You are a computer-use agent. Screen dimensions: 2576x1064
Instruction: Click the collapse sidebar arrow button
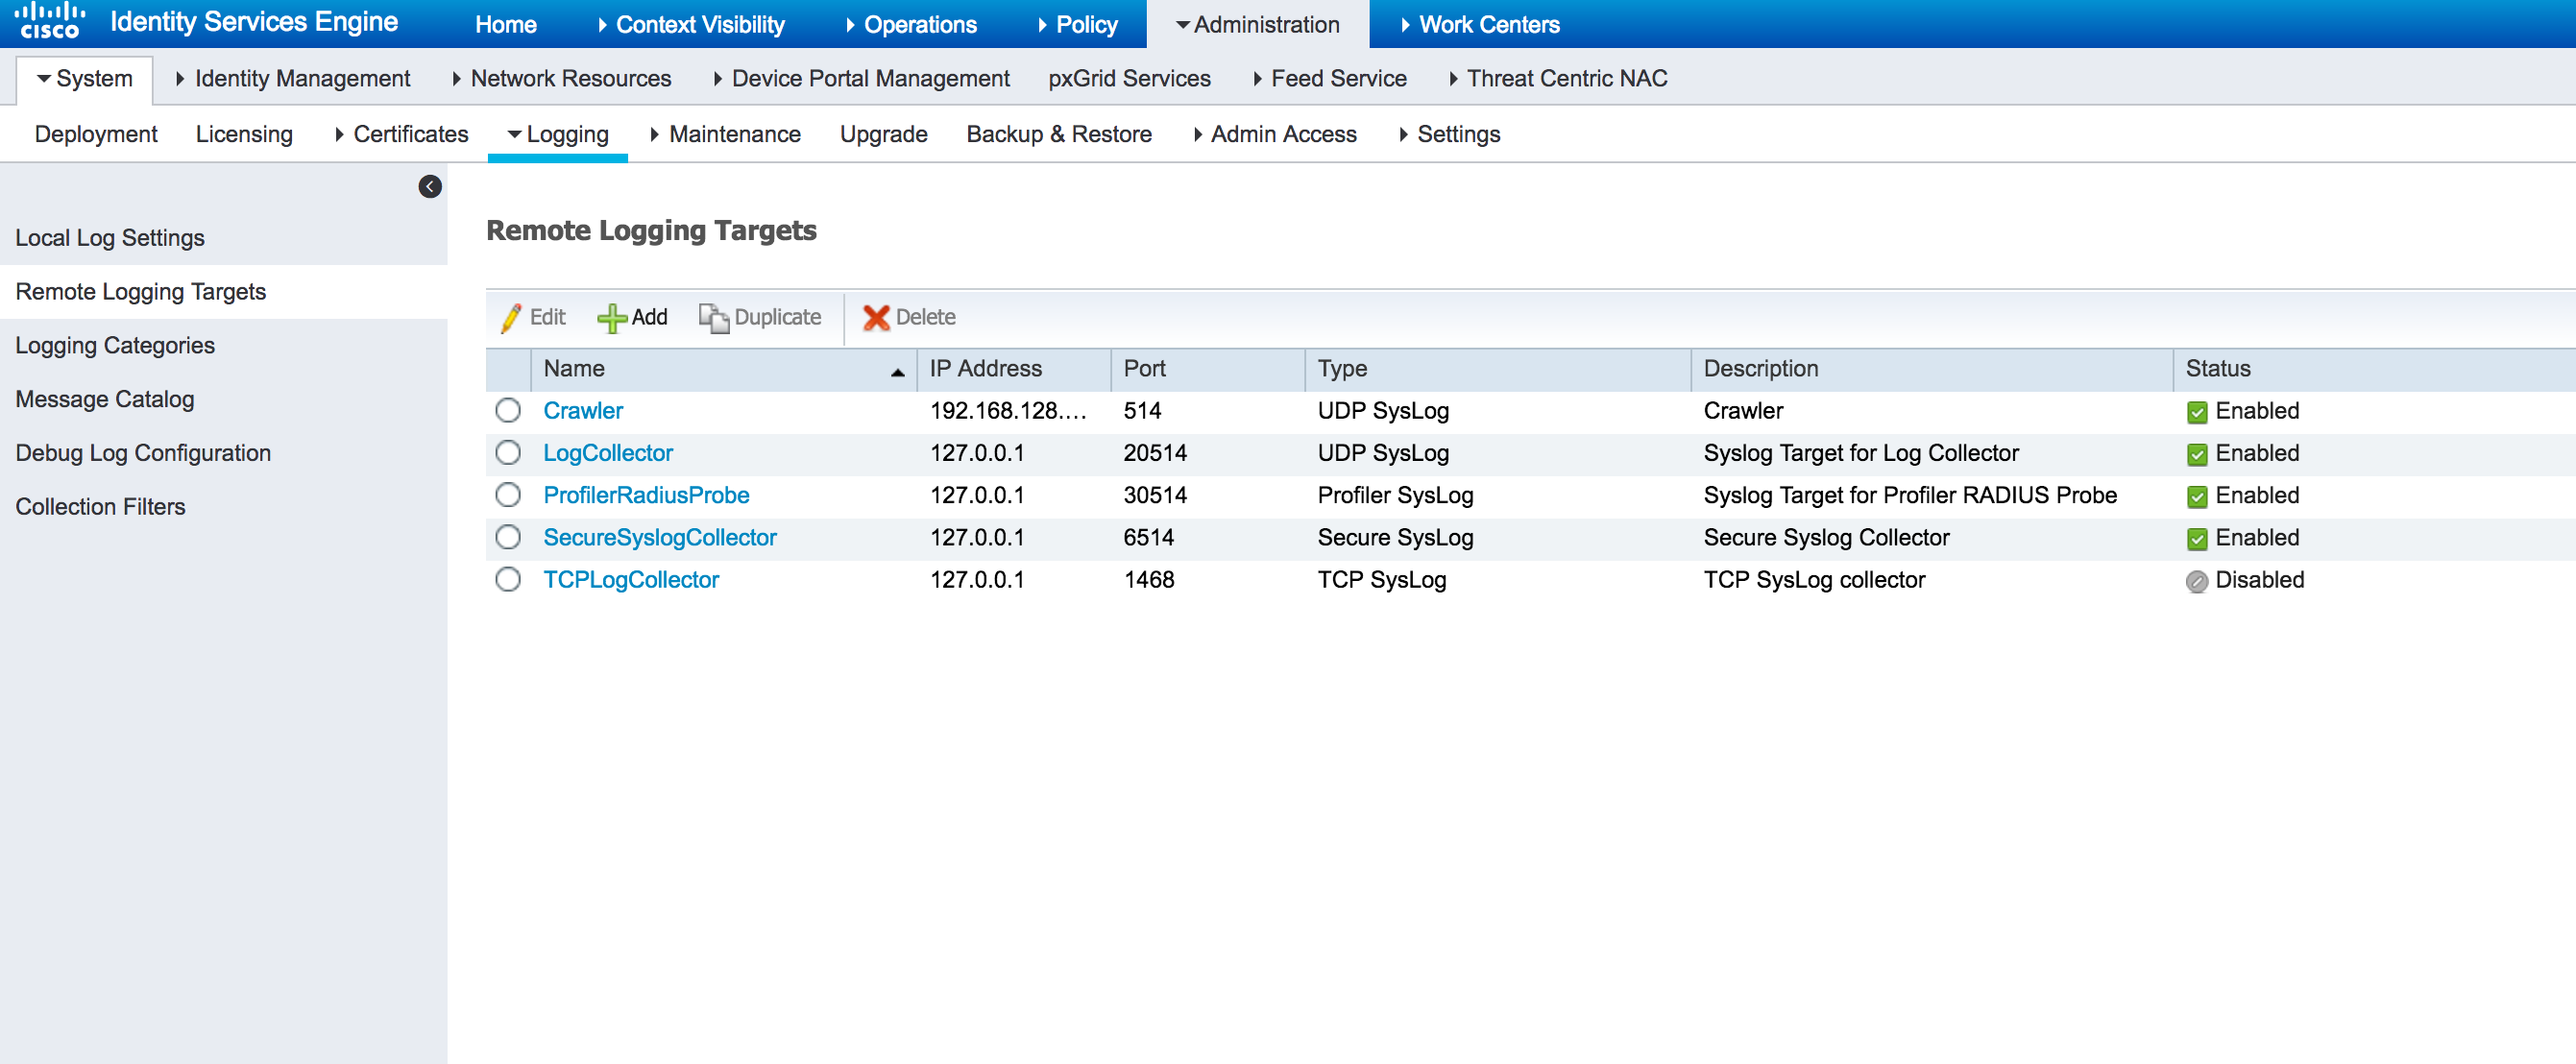[x=430, y=185]
